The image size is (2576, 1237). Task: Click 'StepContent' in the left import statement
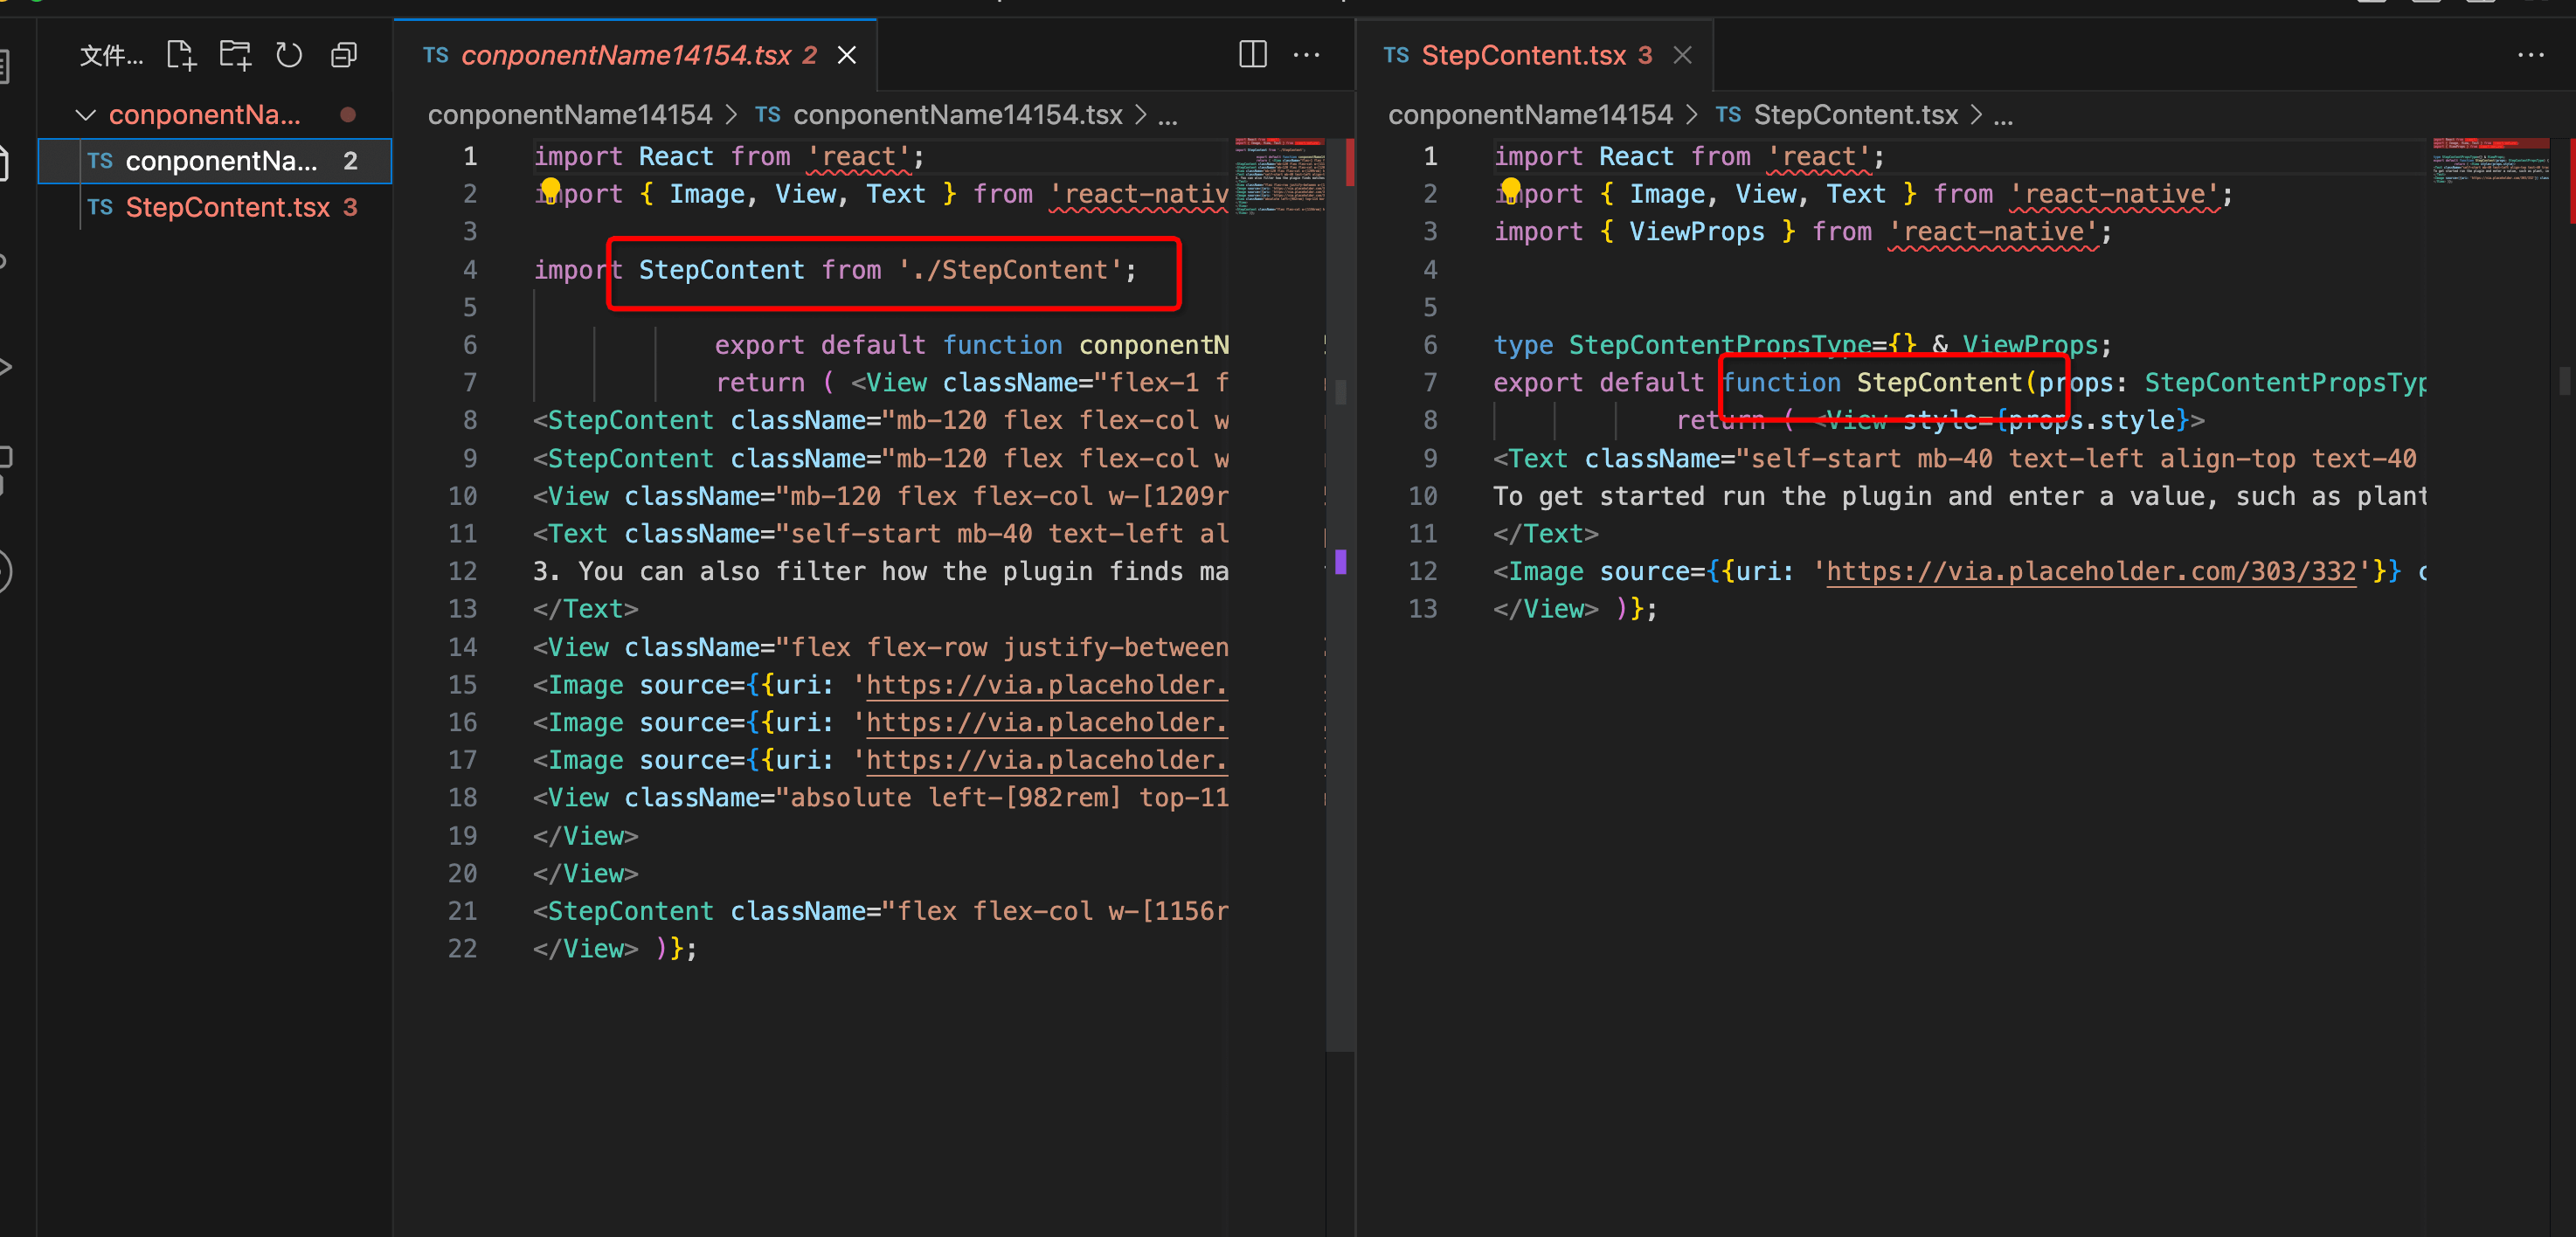tap(721, 270)
